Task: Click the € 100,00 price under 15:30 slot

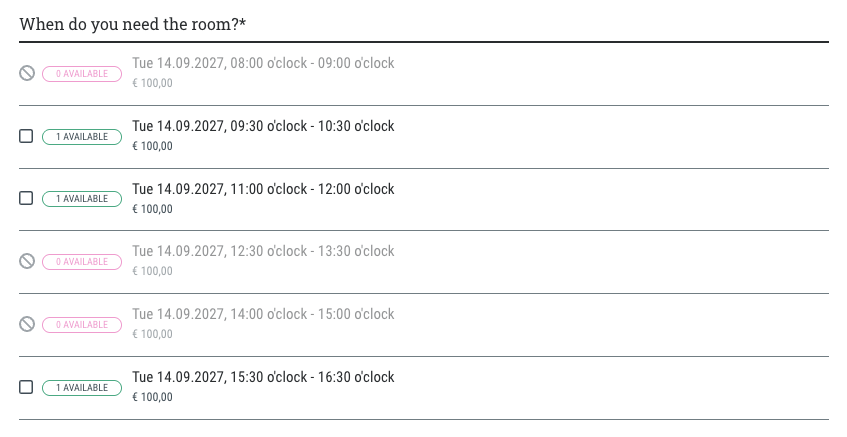Action: coord(152,397)
